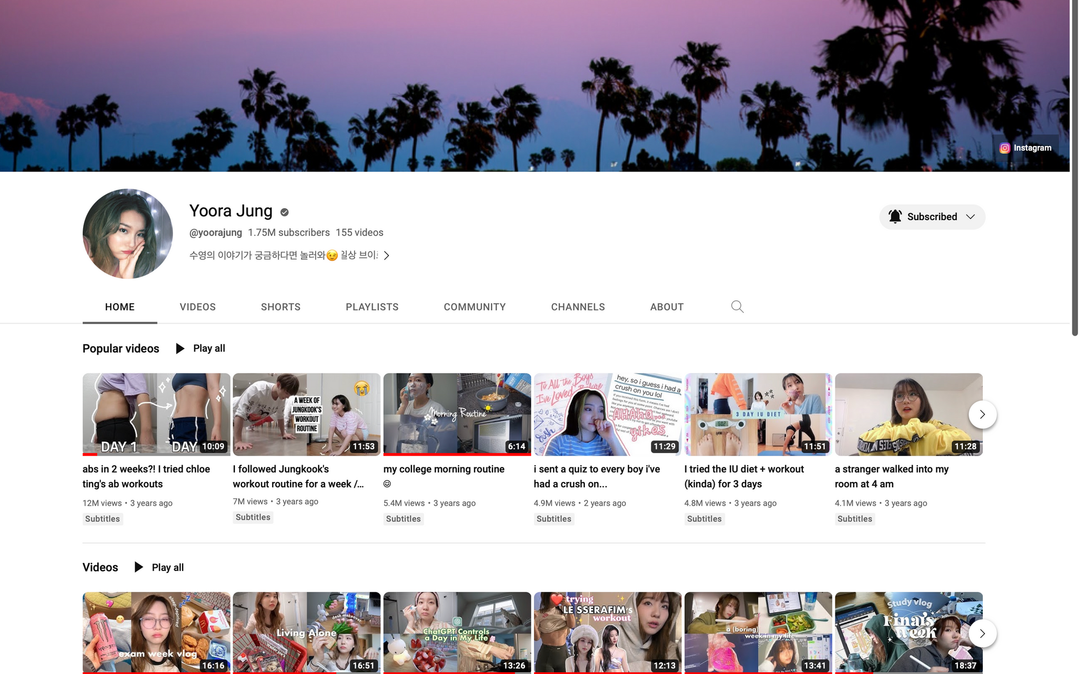Viewport: 1080px width, 674px height.
Task: Open the Living Alone video thumbnail
Action: tap(307, 633)
